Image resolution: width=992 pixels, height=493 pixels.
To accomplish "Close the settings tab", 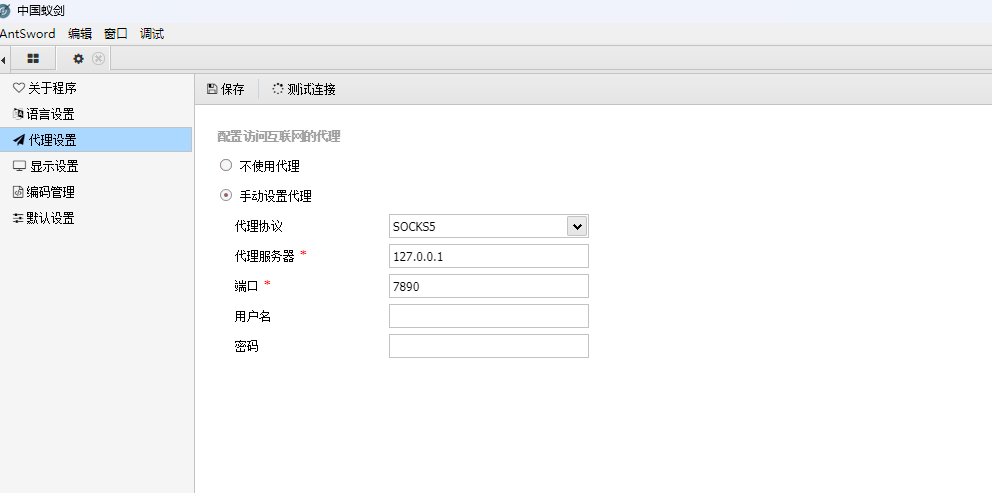I will [98, 59].
